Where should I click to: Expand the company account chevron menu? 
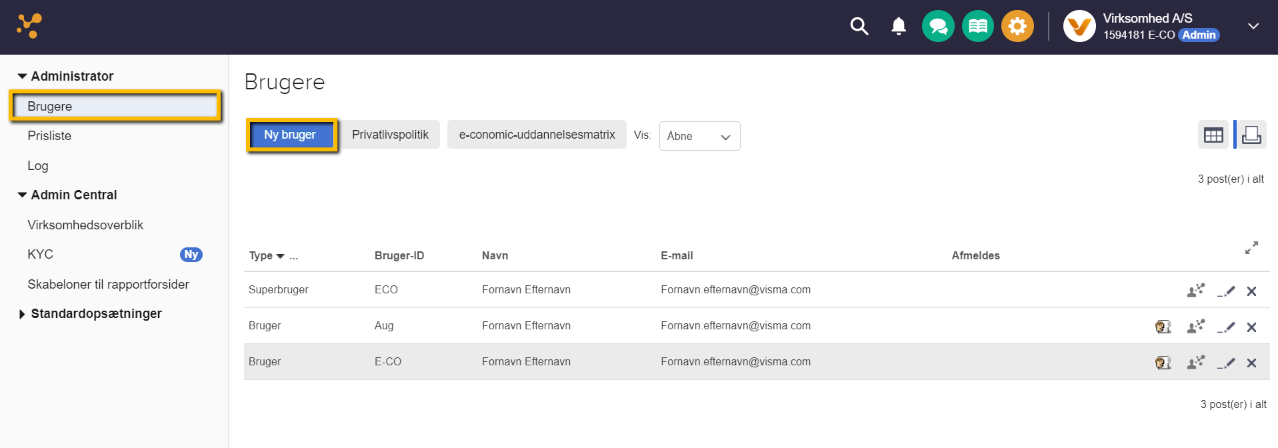tap(1253, 27)
